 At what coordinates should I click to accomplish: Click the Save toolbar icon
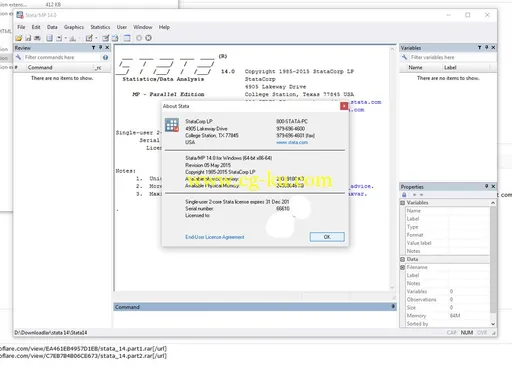[x=28, y=38]
